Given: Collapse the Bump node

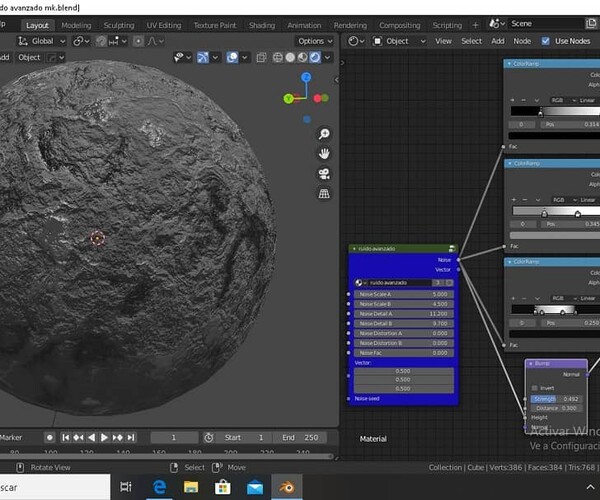Looking at the screenshot, I should click(x=531, y=363).
